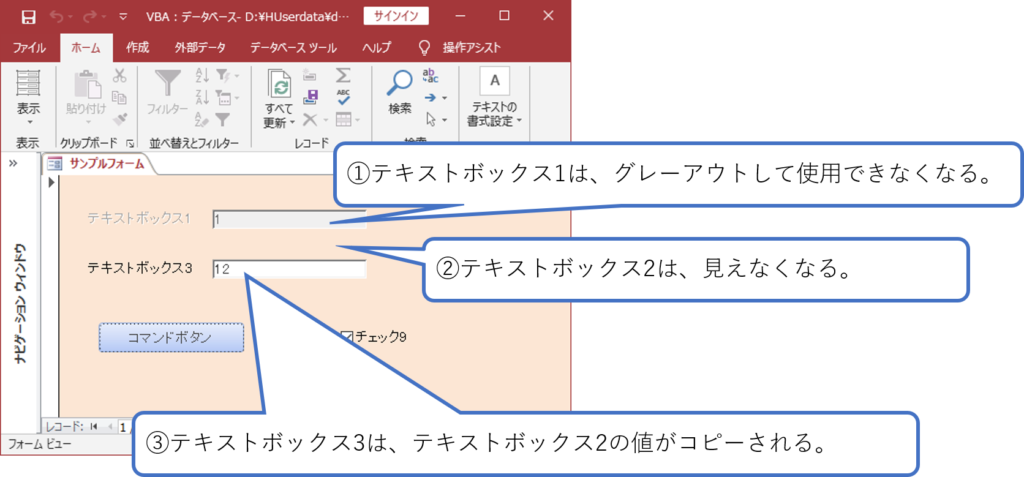This screenshot has width=1024, height=477.
Task: Click the テキストボックス1 input field
Action: [289, 220]
